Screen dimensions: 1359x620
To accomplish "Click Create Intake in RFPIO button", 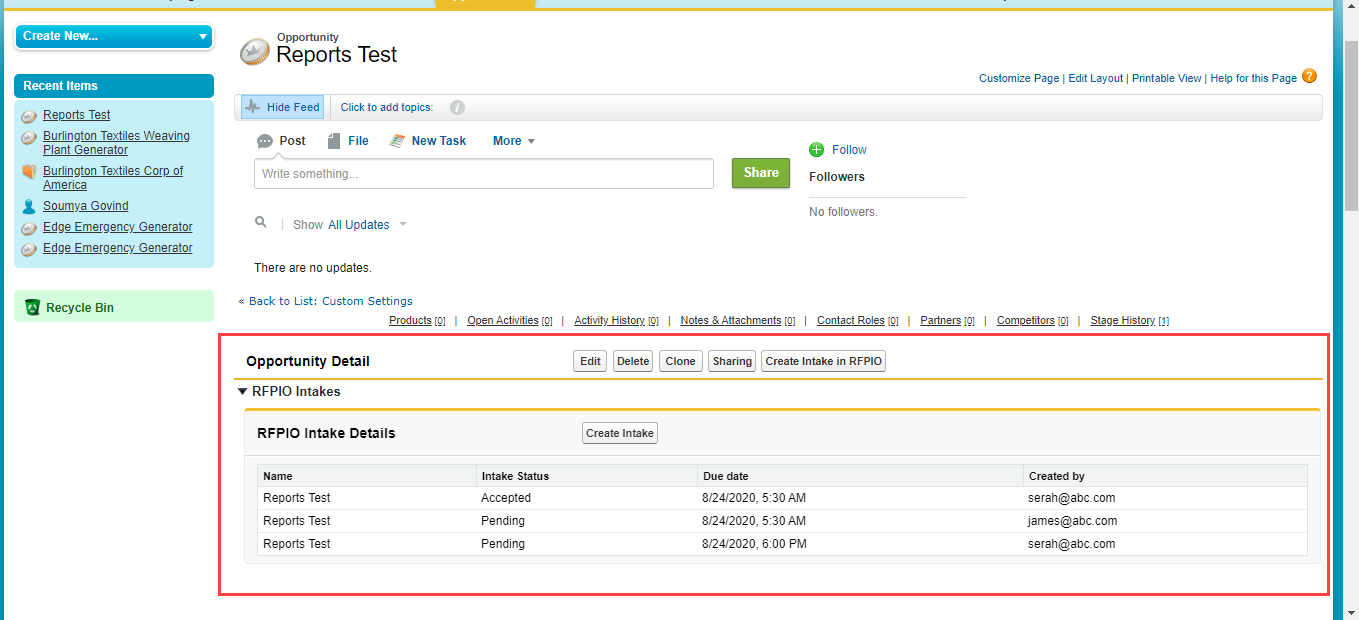I will tap(824, 361).
